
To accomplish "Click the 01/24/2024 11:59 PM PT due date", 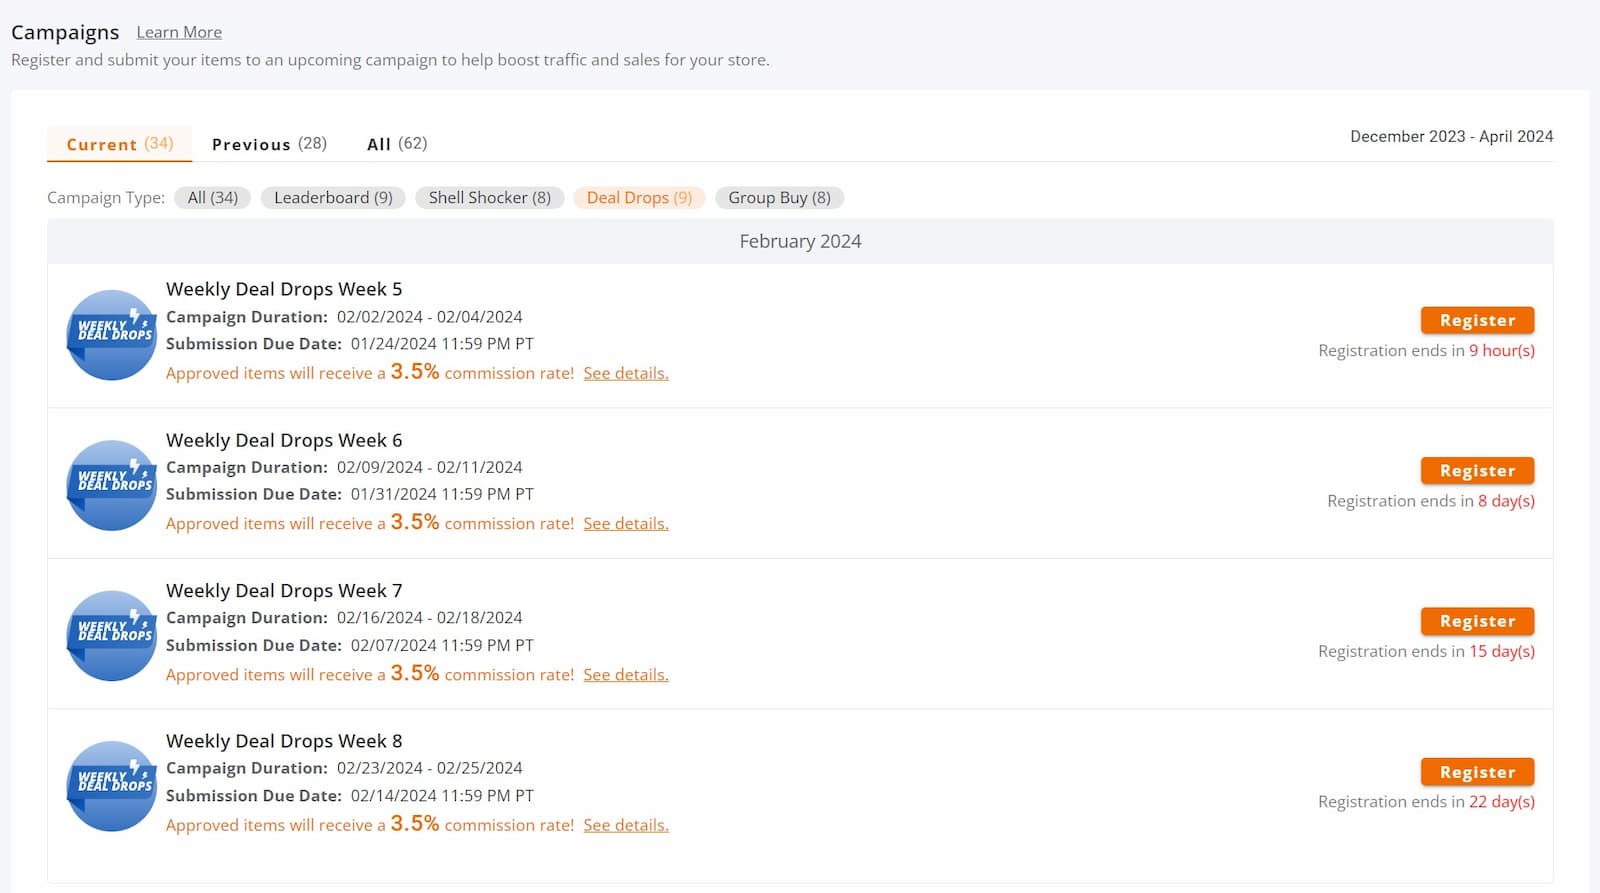I will [x=442, y=343].
